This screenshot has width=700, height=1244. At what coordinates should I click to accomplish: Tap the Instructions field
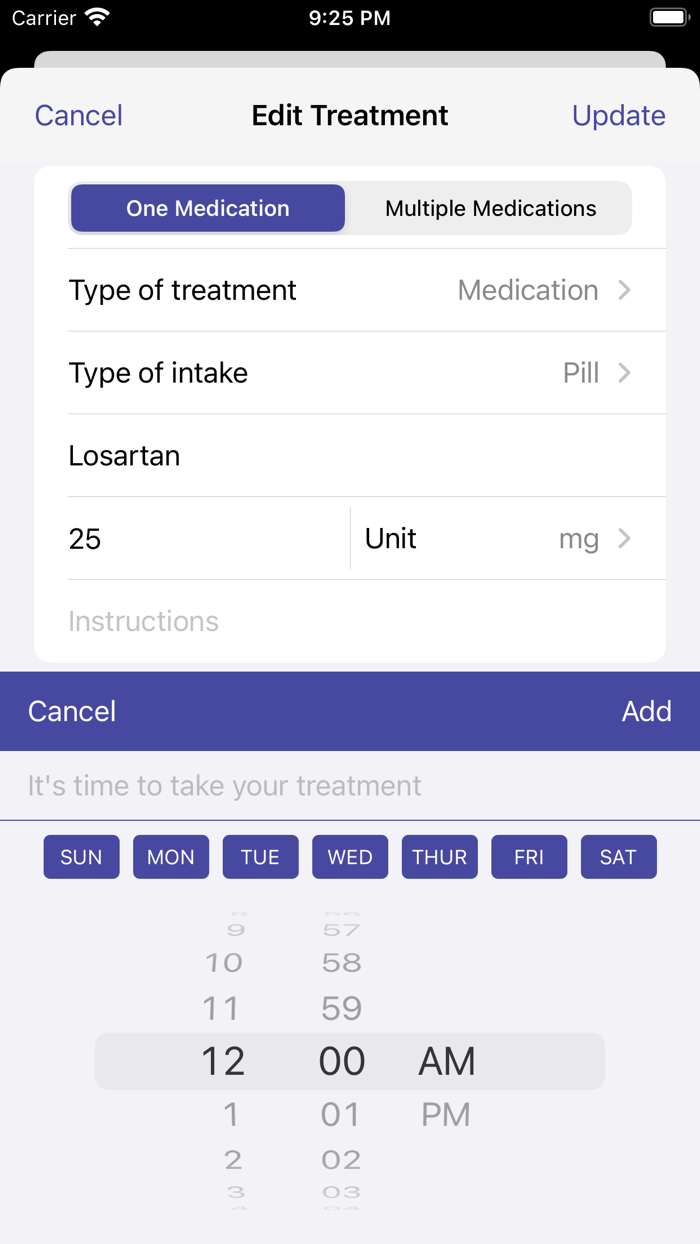[x=143, y=621]
